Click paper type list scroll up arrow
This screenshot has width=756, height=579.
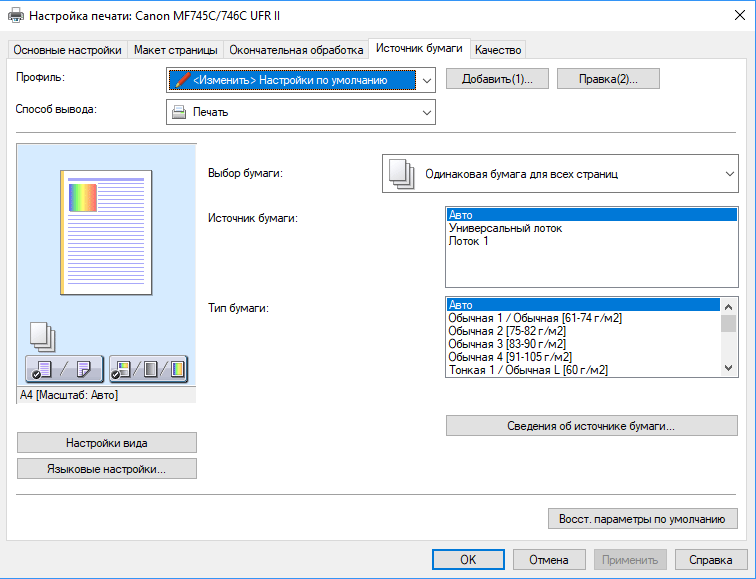click(x=729, y=307)
